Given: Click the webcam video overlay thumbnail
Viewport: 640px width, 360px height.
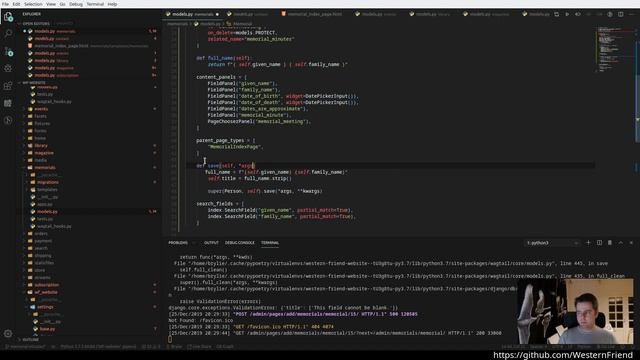Looking at the screenshot, I should [575, 311].
